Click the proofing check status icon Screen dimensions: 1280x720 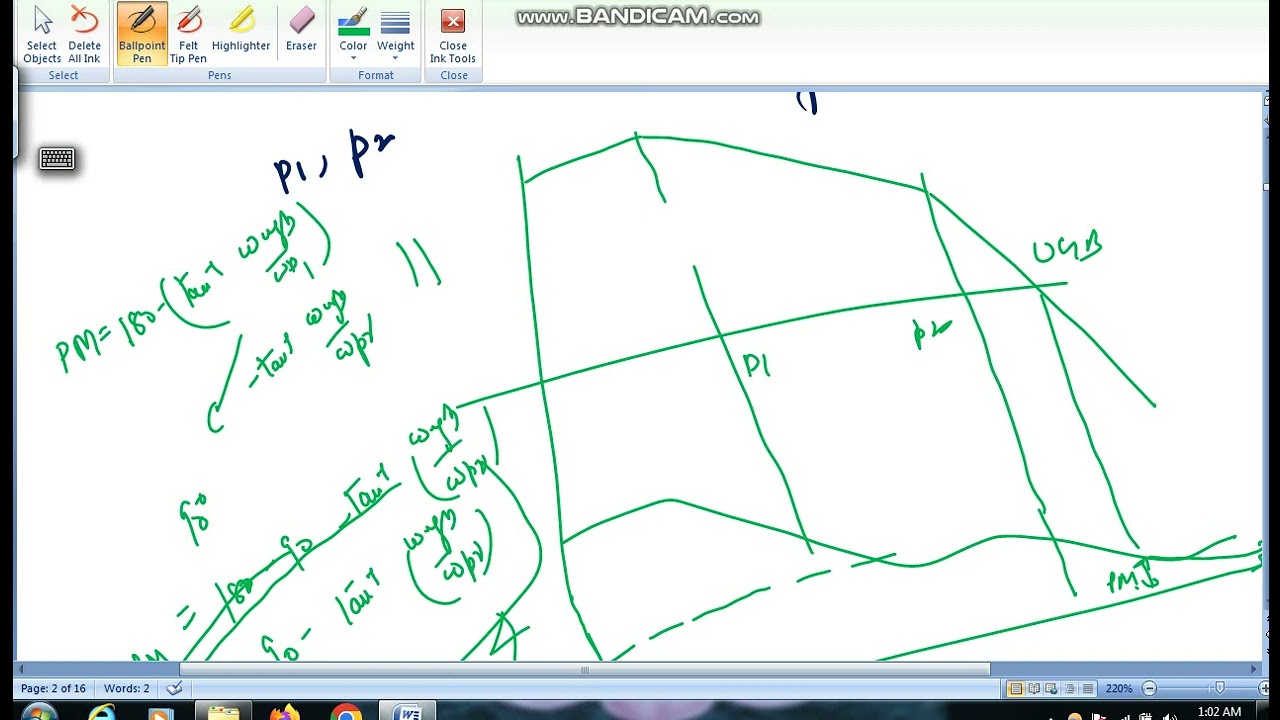point(175,688)
